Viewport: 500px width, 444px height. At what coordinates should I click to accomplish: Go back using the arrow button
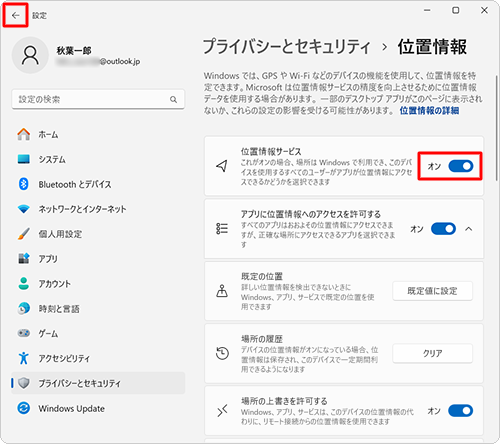[x=15, y=15]
